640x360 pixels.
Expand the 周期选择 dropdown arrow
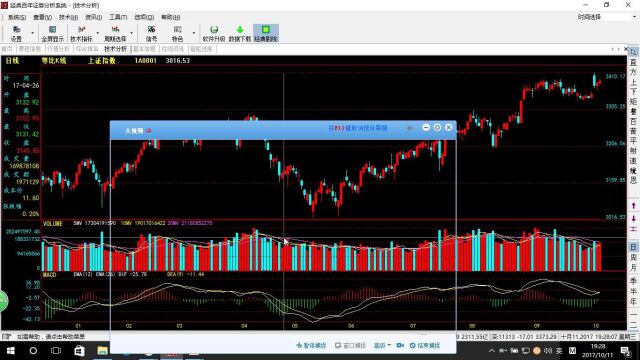tap(131, 33)
